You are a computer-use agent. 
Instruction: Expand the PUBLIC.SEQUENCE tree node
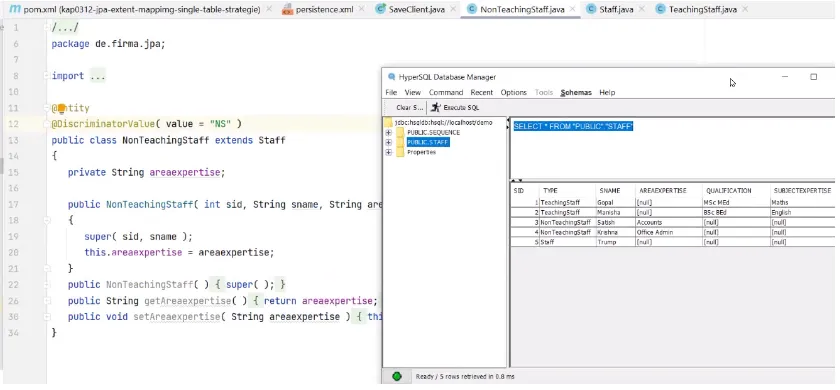point(388,132)
